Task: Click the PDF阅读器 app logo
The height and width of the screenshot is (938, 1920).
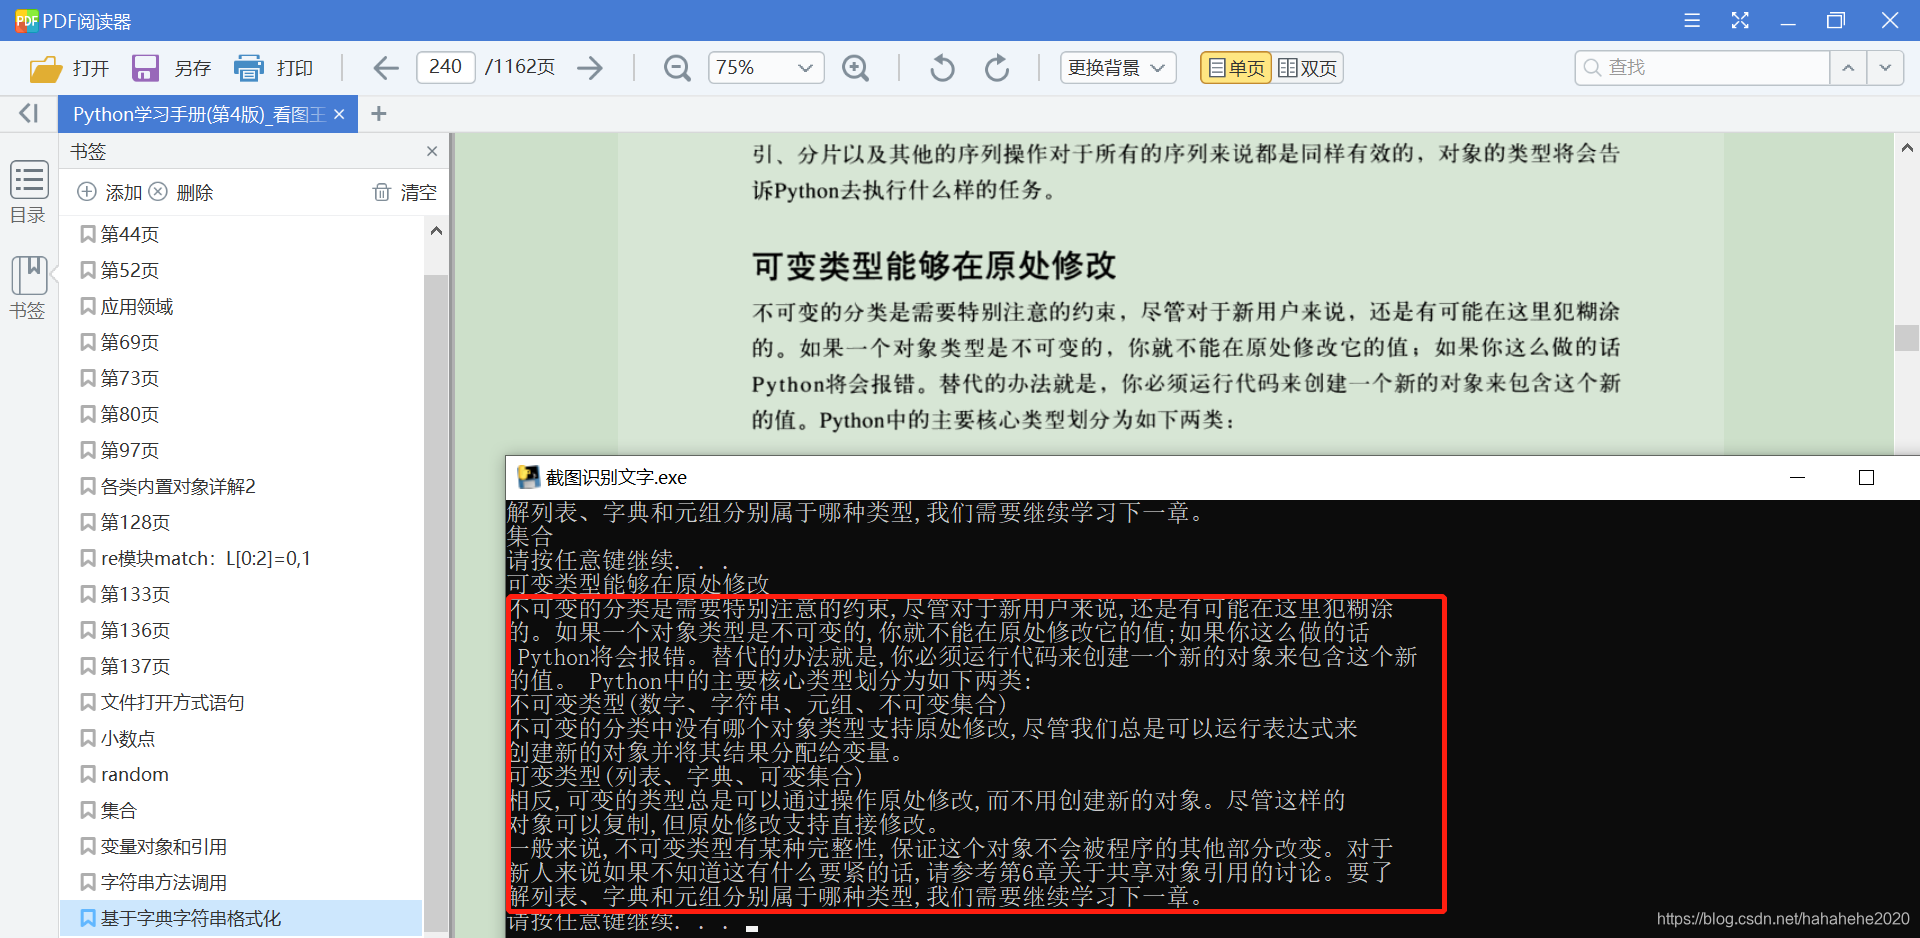Action: (26, 20)
